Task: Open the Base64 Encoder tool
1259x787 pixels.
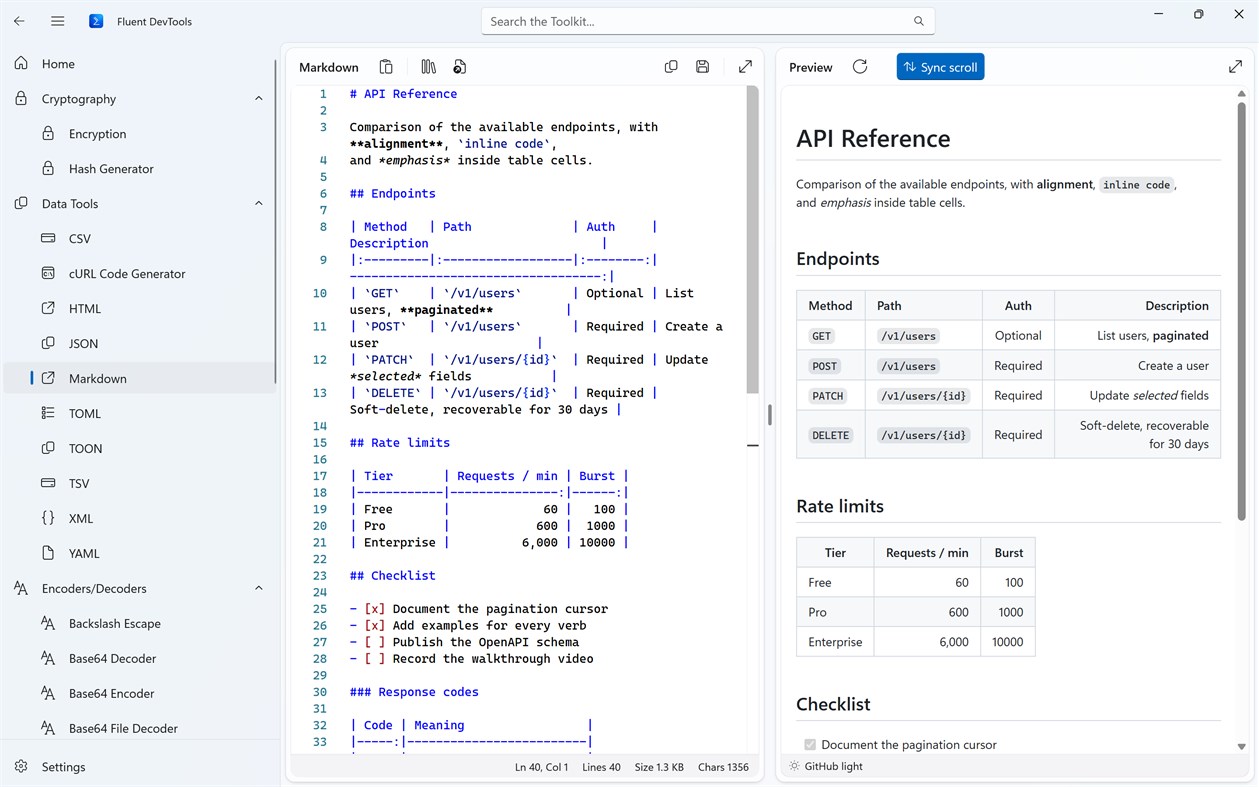Action: coord(139,694)
